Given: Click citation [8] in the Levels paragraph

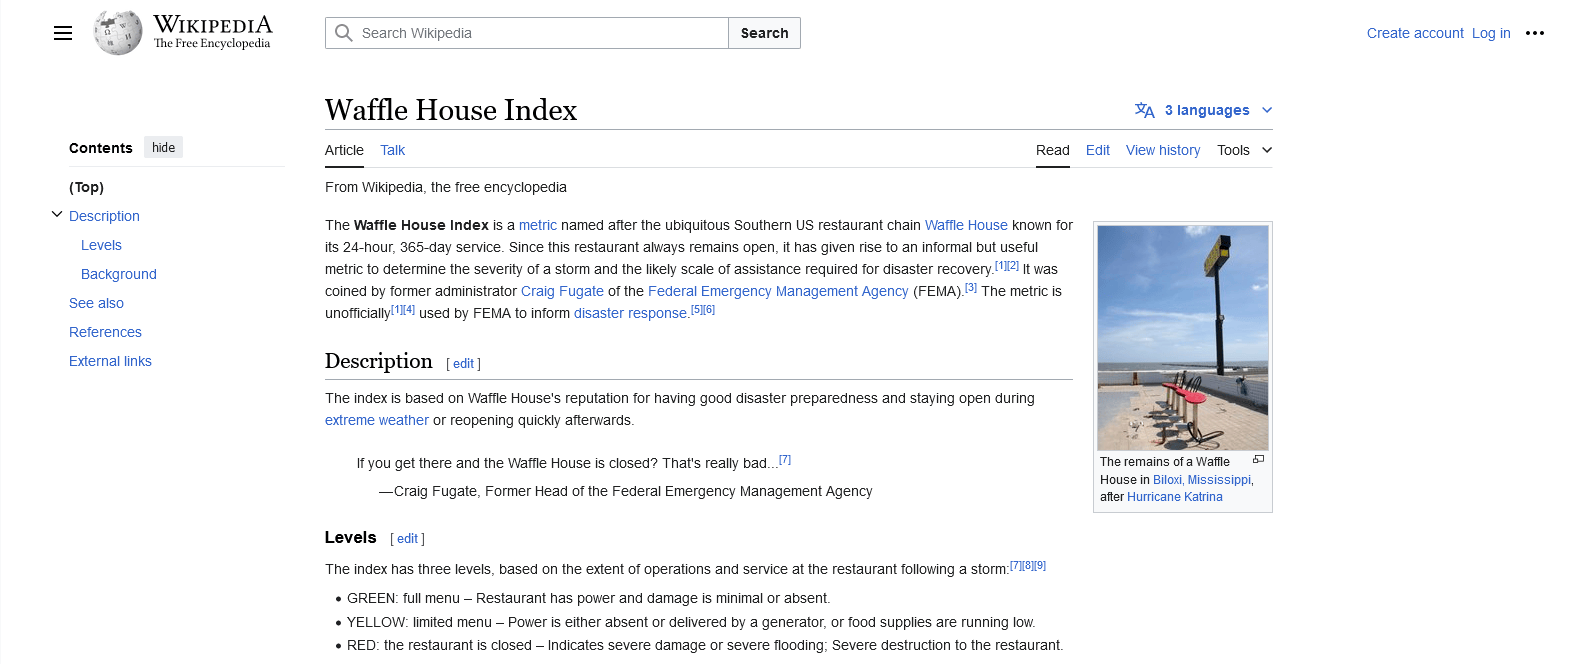Looking at the screenshot, I should (x=1028, y=566).
